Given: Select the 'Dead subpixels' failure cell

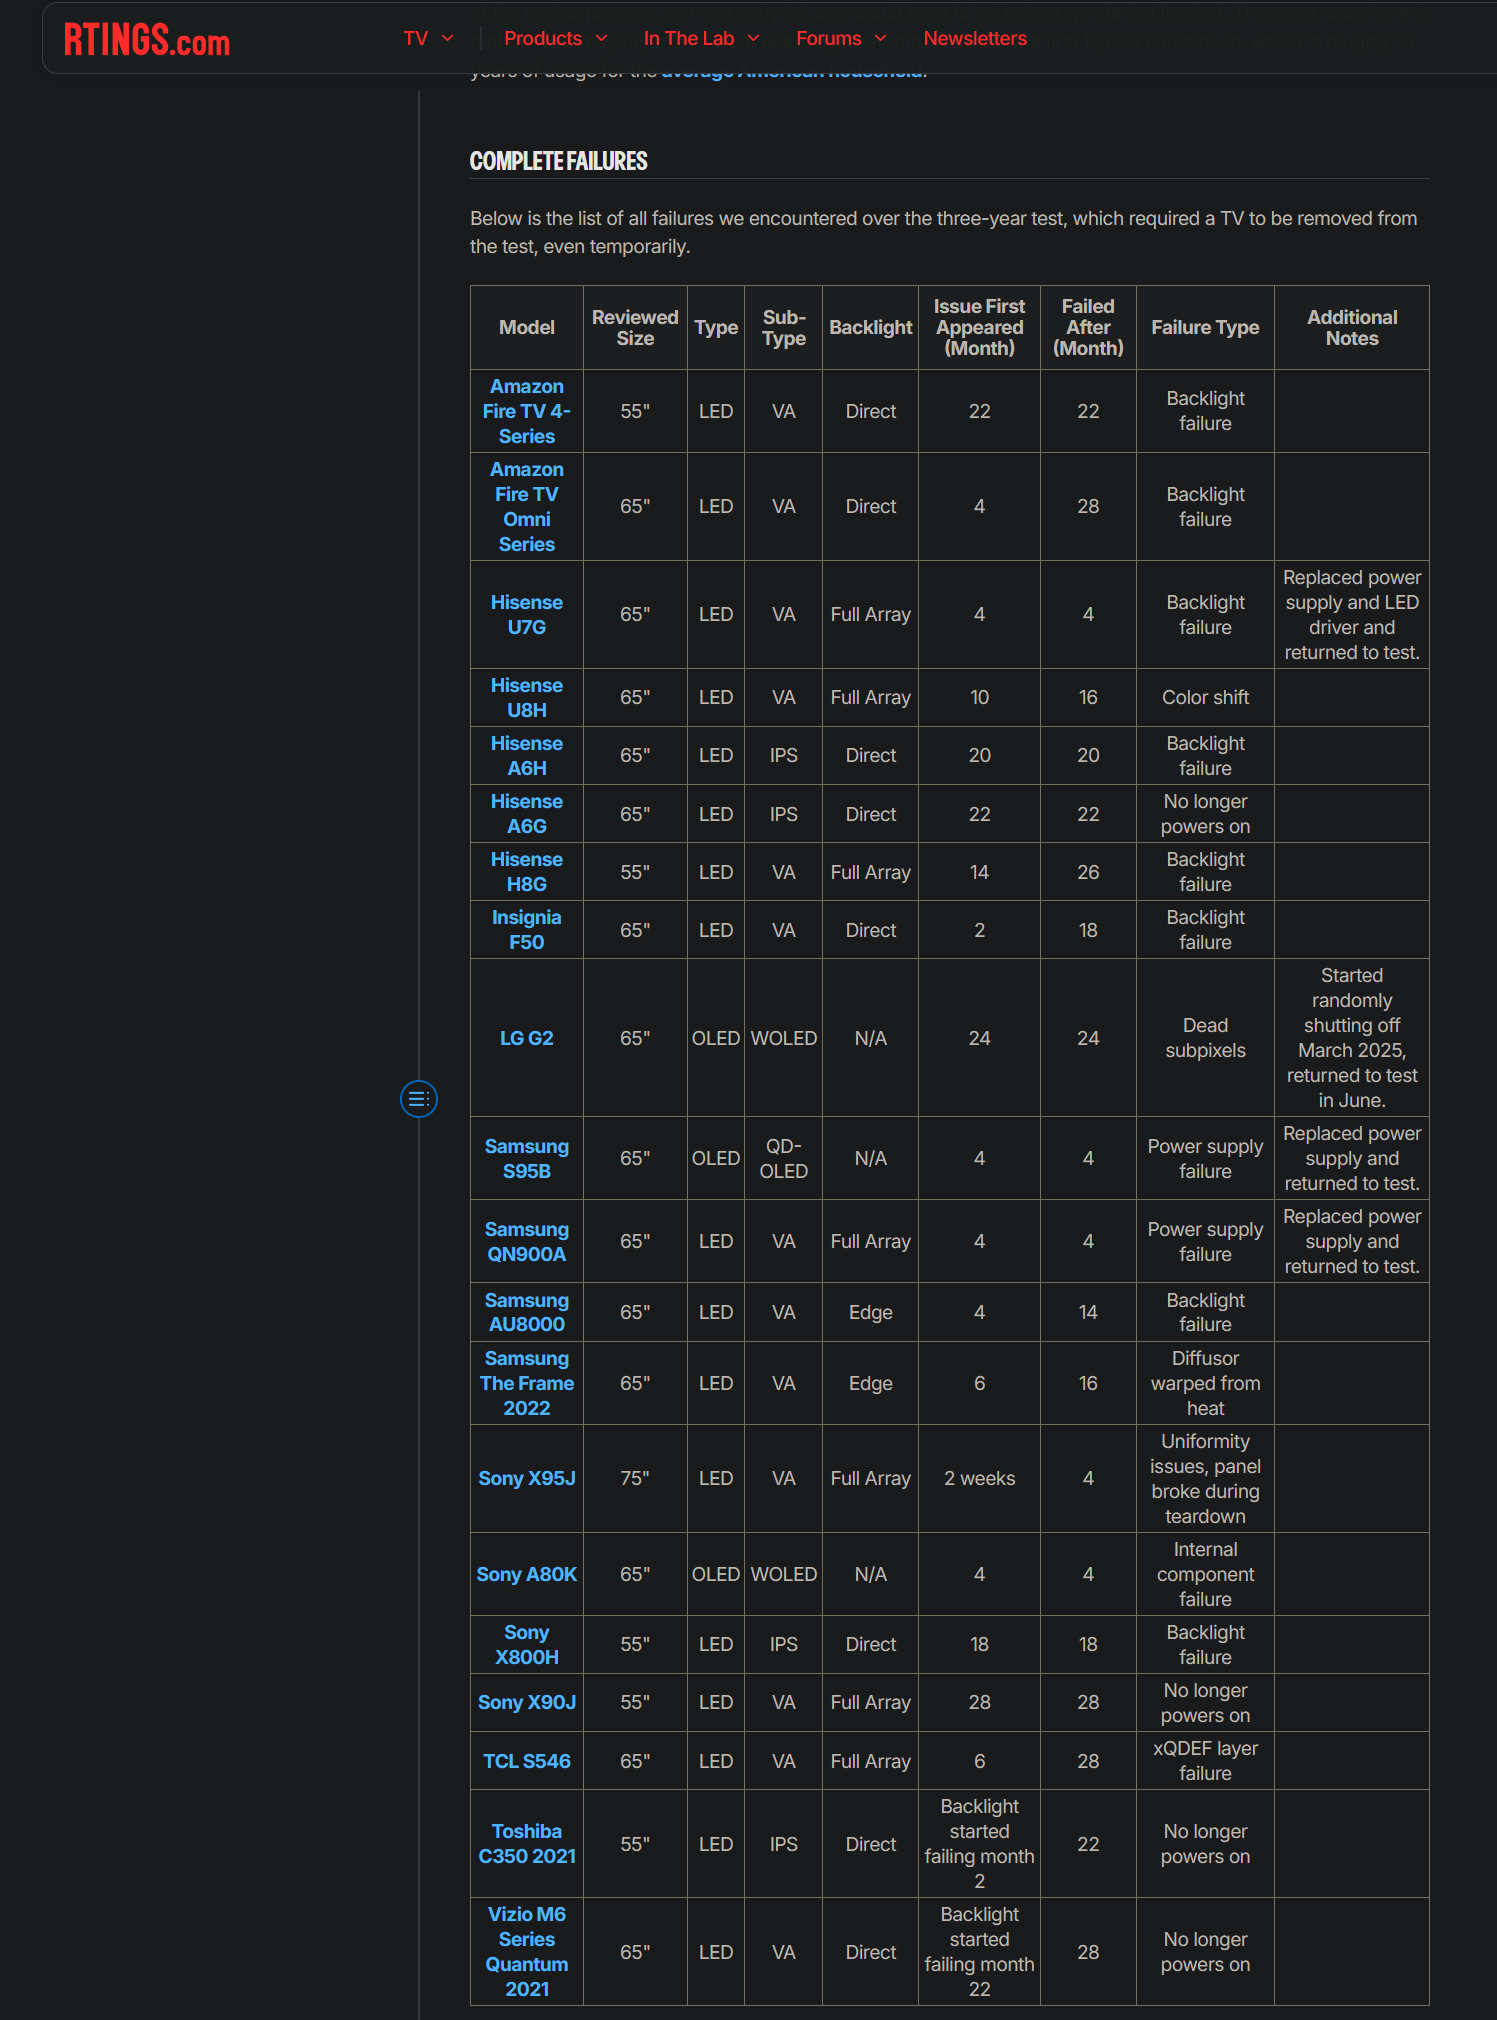Looking at the screenshot, I should click(x=1205, y=1038).
